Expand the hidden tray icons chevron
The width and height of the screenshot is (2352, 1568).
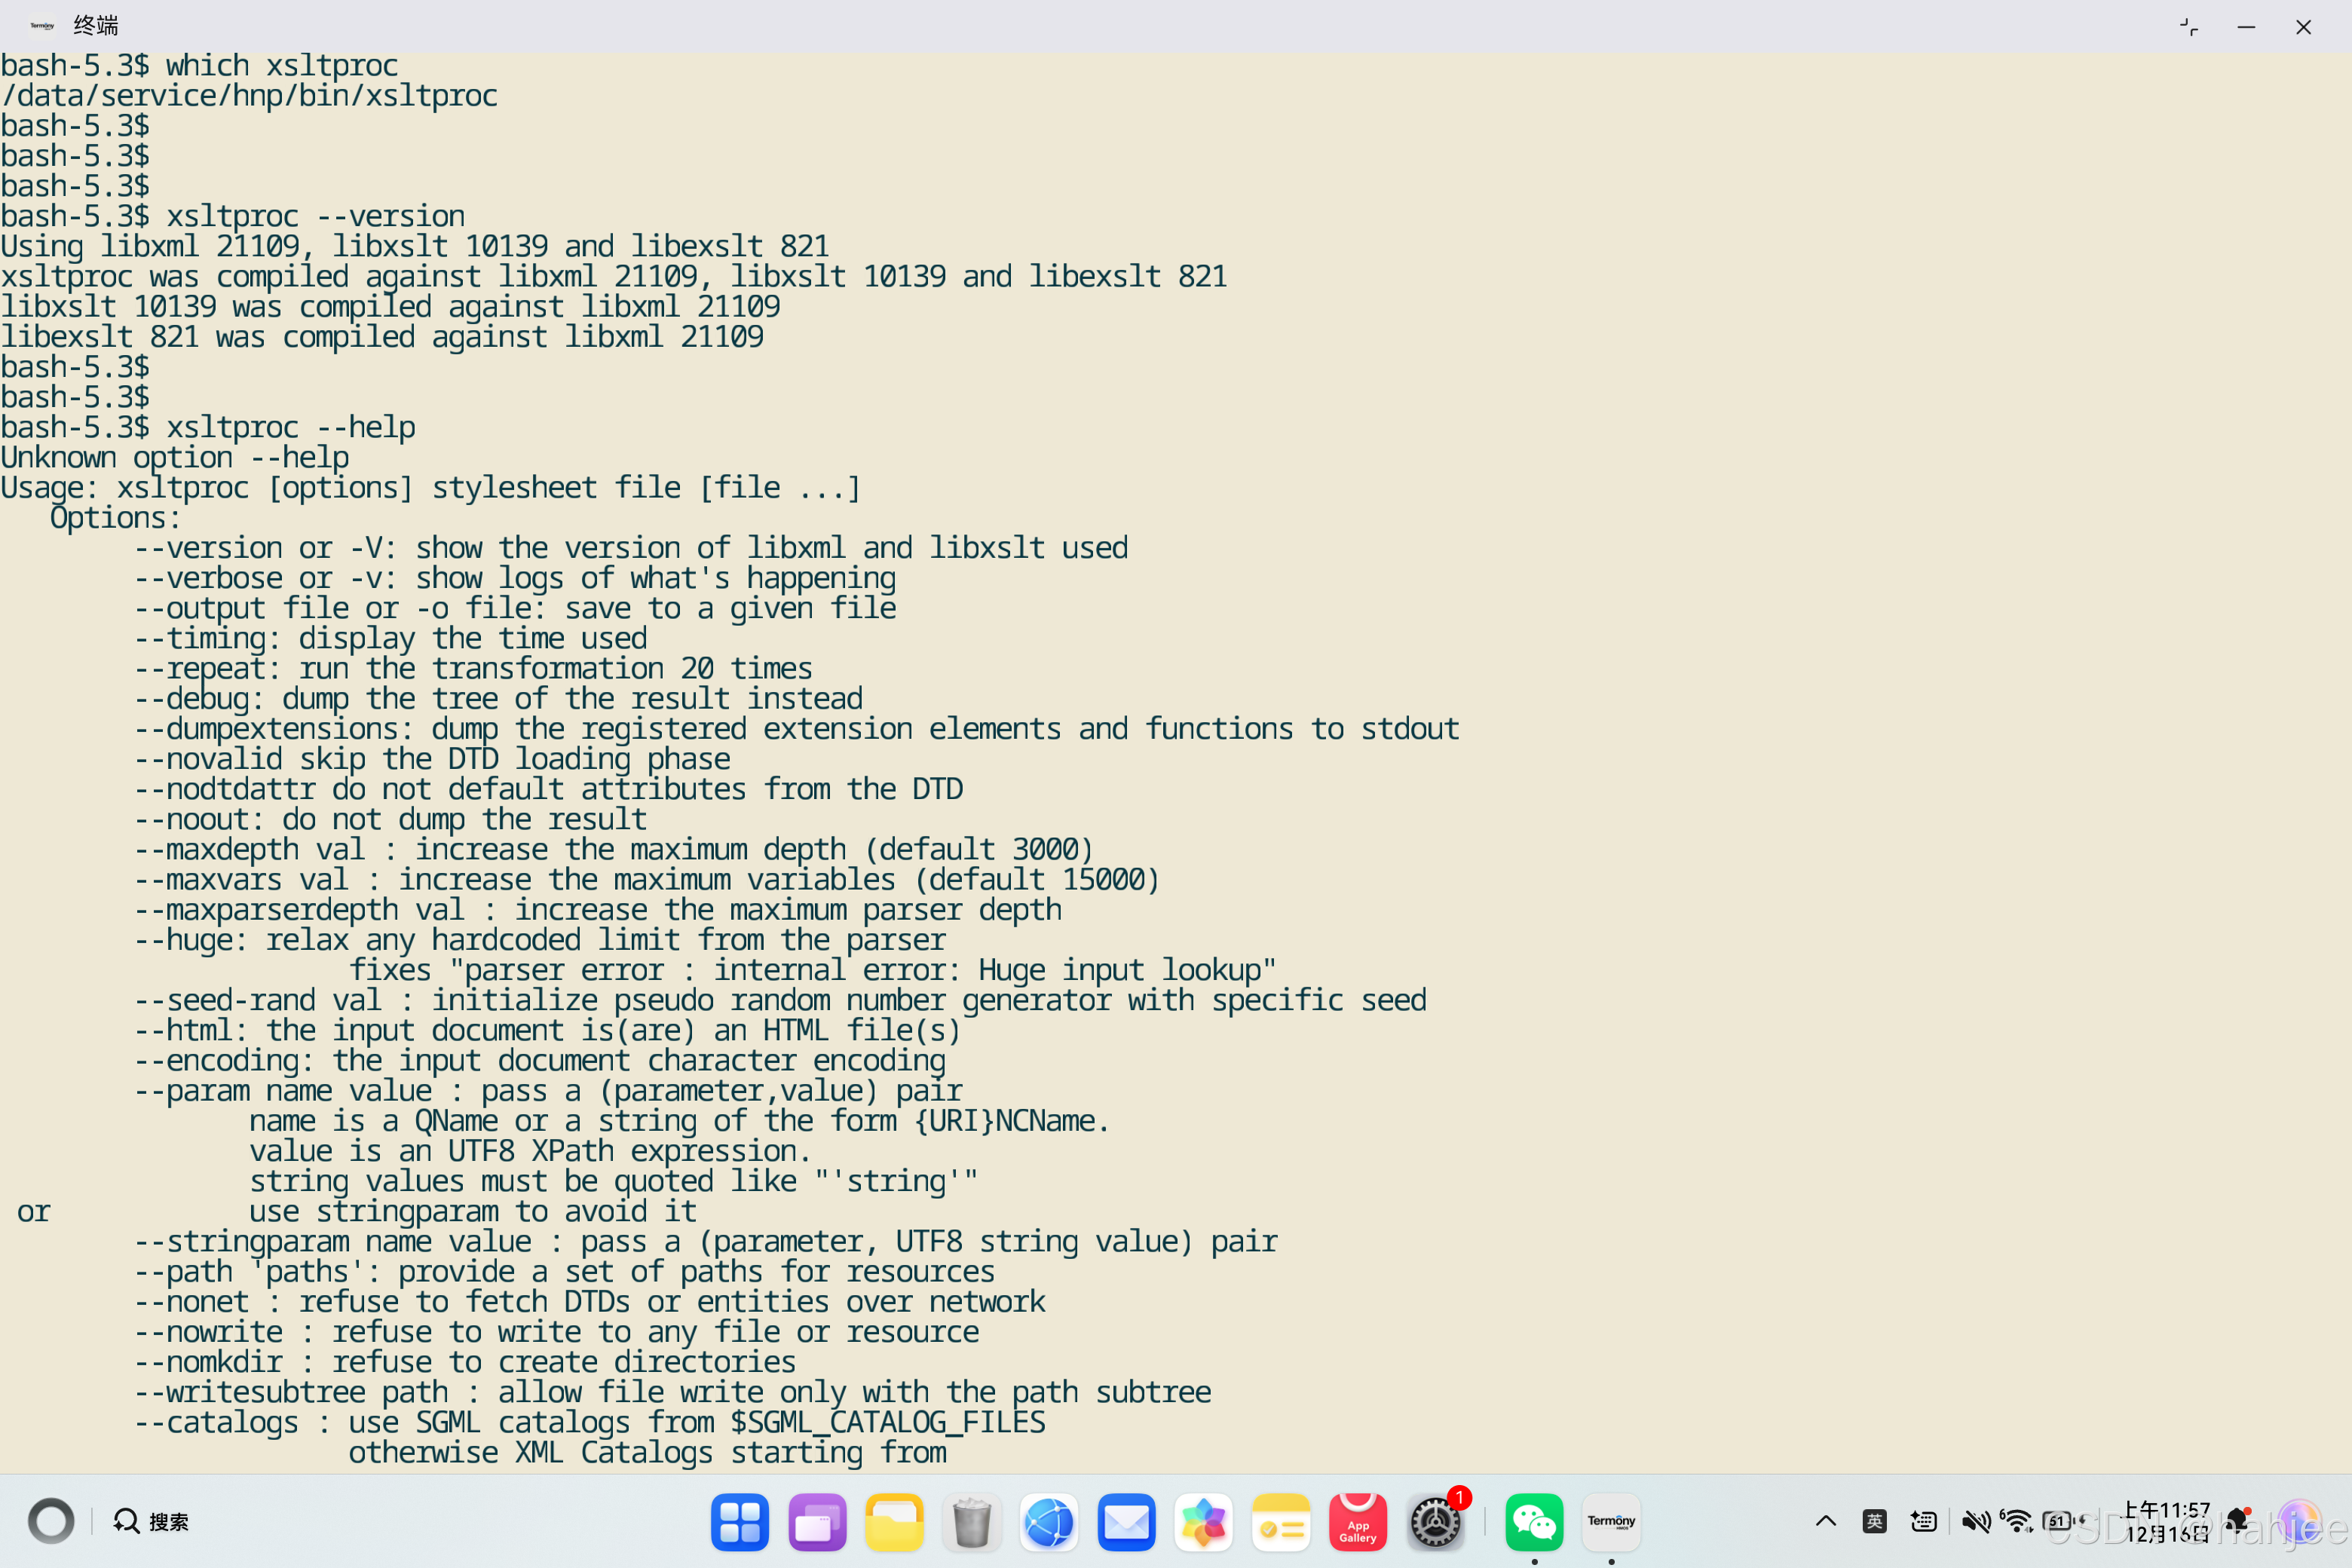1825,1521
